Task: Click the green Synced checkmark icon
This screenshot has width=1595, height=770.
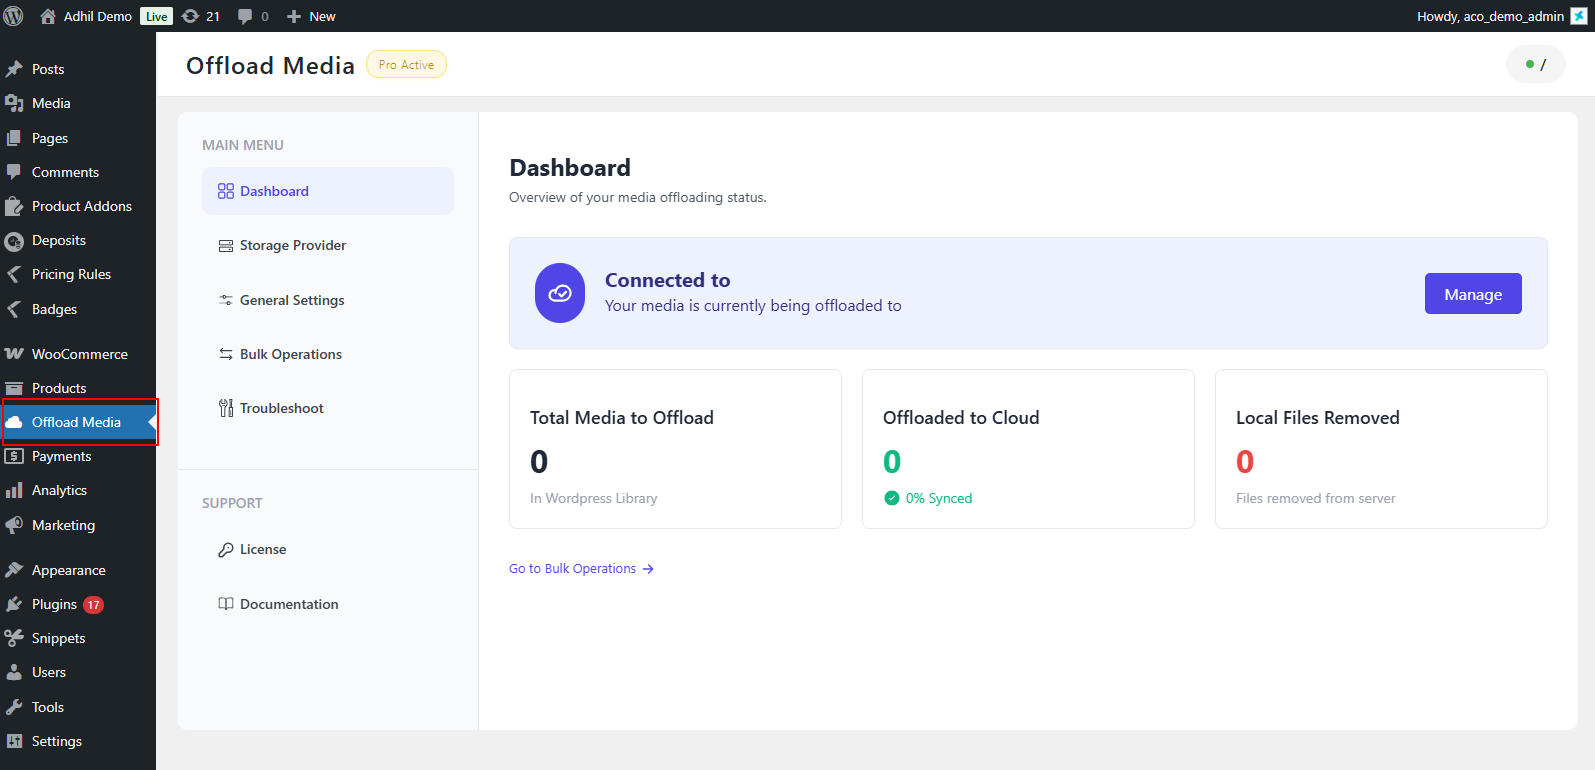Action: pos(892,498)
